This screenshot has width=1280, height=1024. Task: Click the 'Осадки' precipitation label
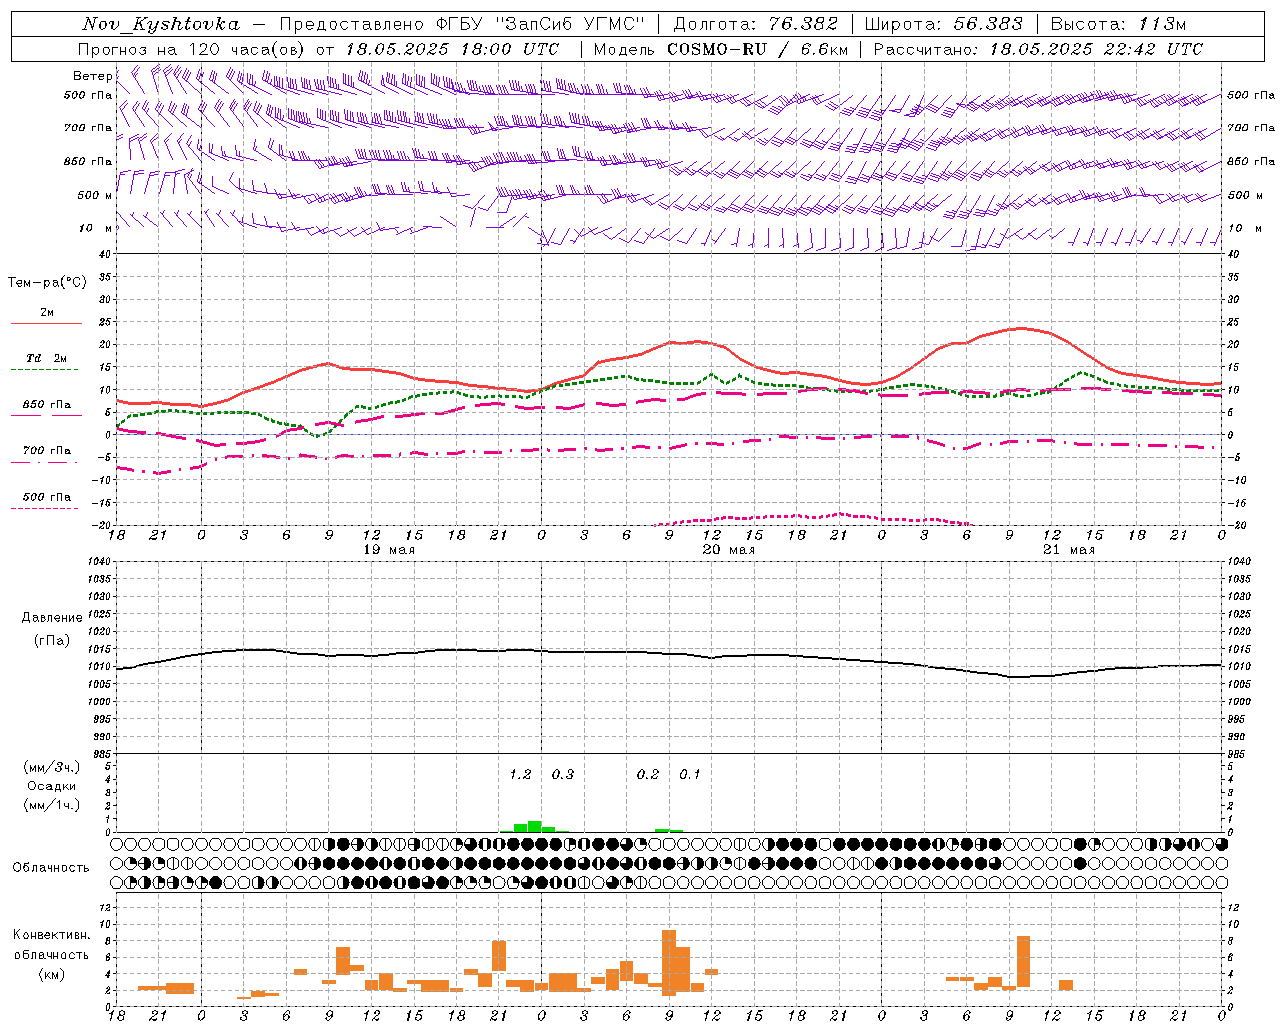(52, 786)
